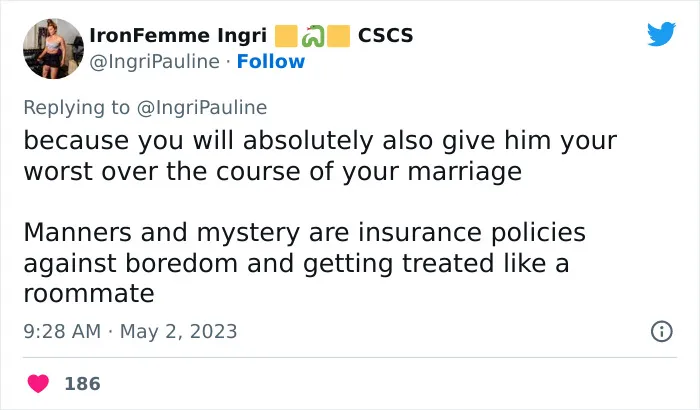
Task: Open the @IngriPauline mention in Replying to
Action: point(202,108)
